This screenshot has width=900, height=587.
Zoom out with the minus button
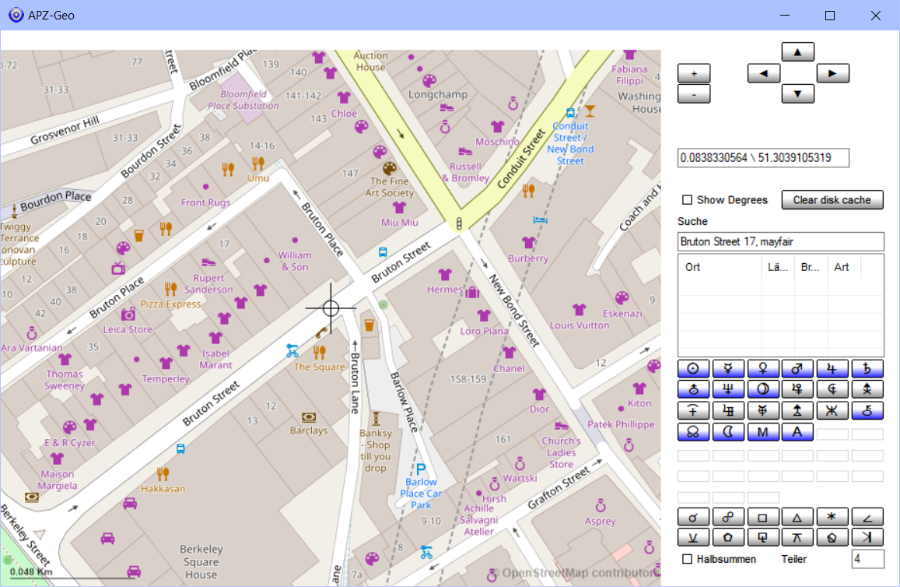pos(693,94)
